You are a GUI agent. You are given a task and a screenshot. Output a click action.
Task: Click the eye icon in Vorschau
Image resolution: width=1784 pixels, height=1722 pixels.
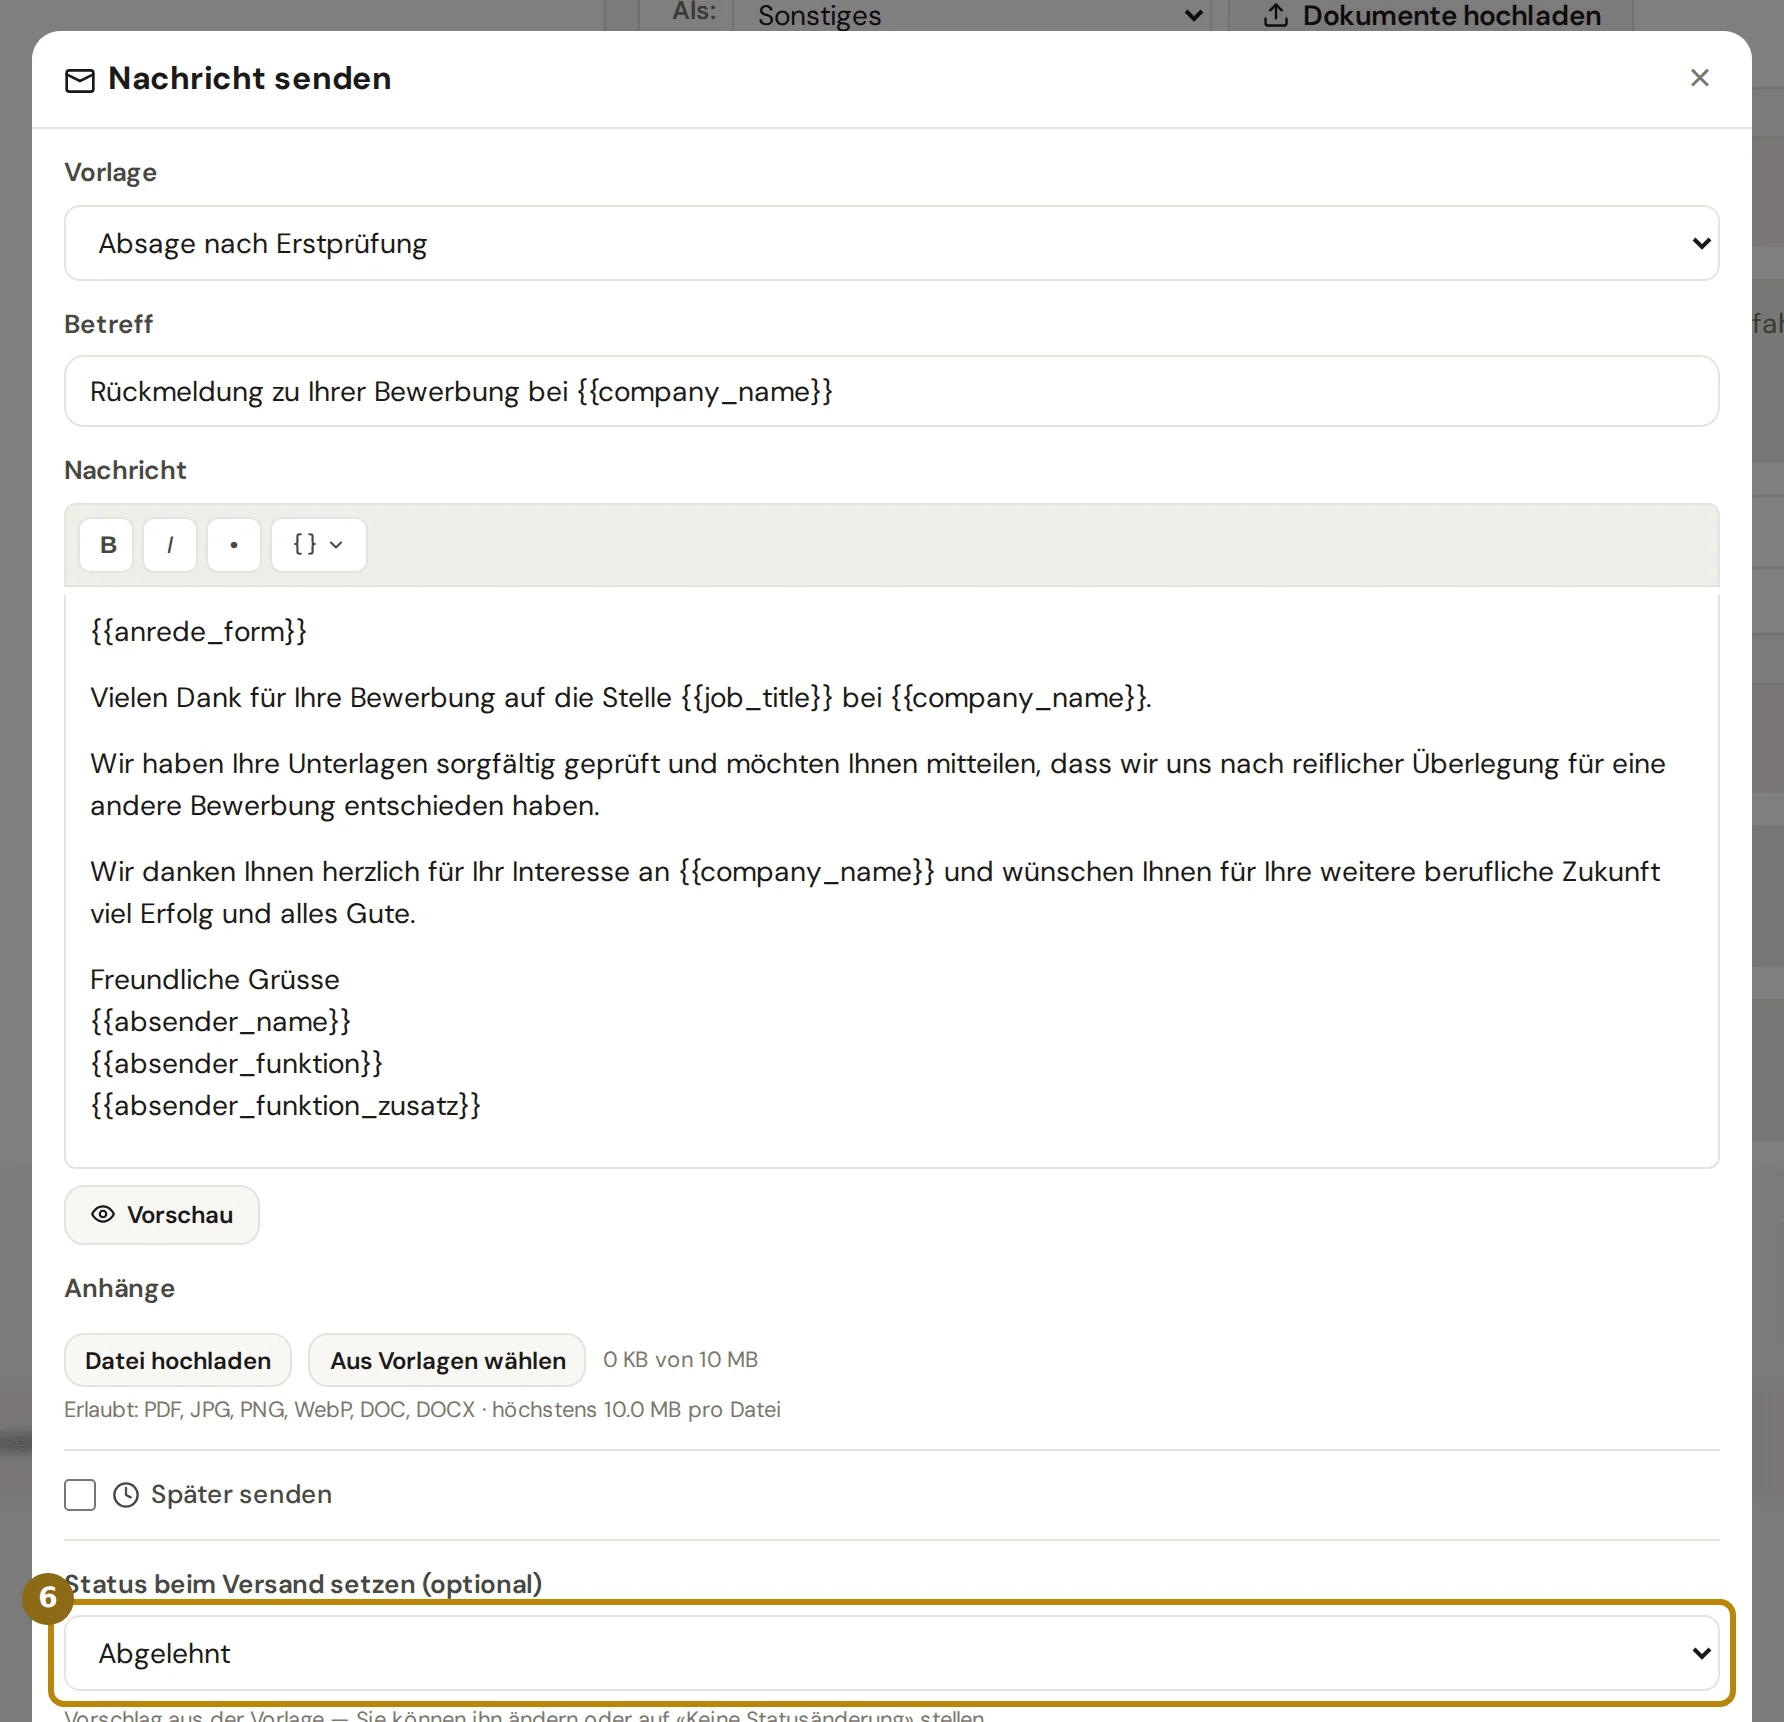pos(103,1214)
